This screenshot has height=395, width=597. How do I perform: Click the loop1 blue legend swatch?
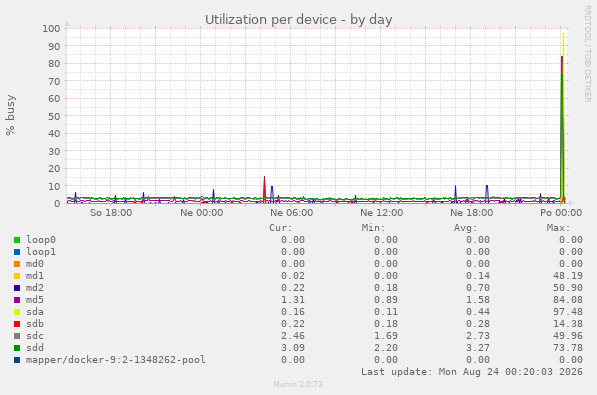pyautogui.click(x=17, y=252)
